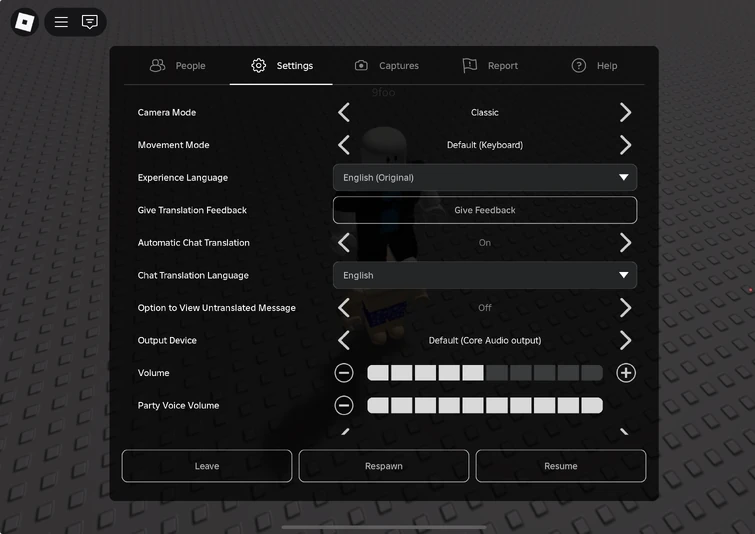755x534 pixels.
Task: Click the Leave button
Action: point(207,466)
